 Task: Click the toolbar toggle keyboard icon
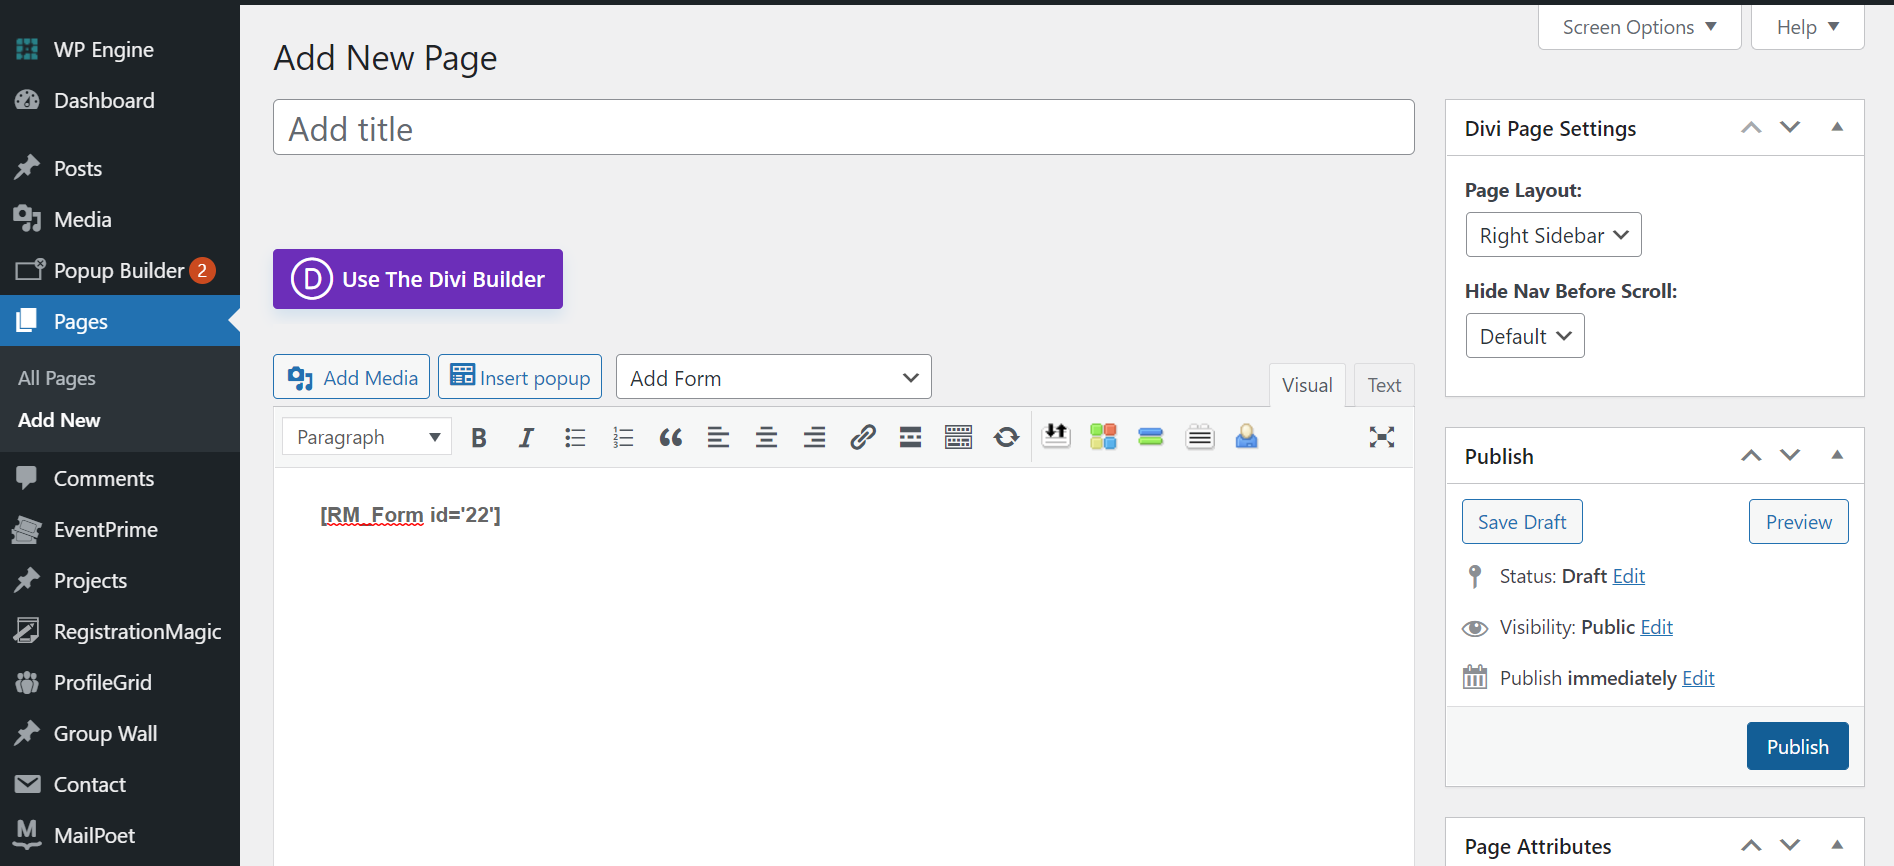(x=958, y=437)
